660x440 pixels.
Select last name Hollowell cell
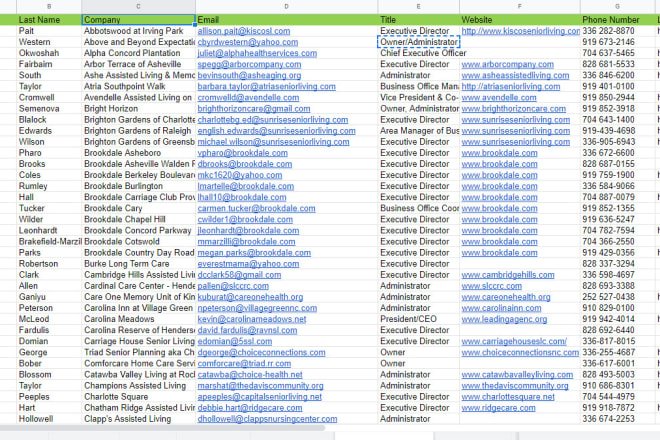(x=49, y=419)
